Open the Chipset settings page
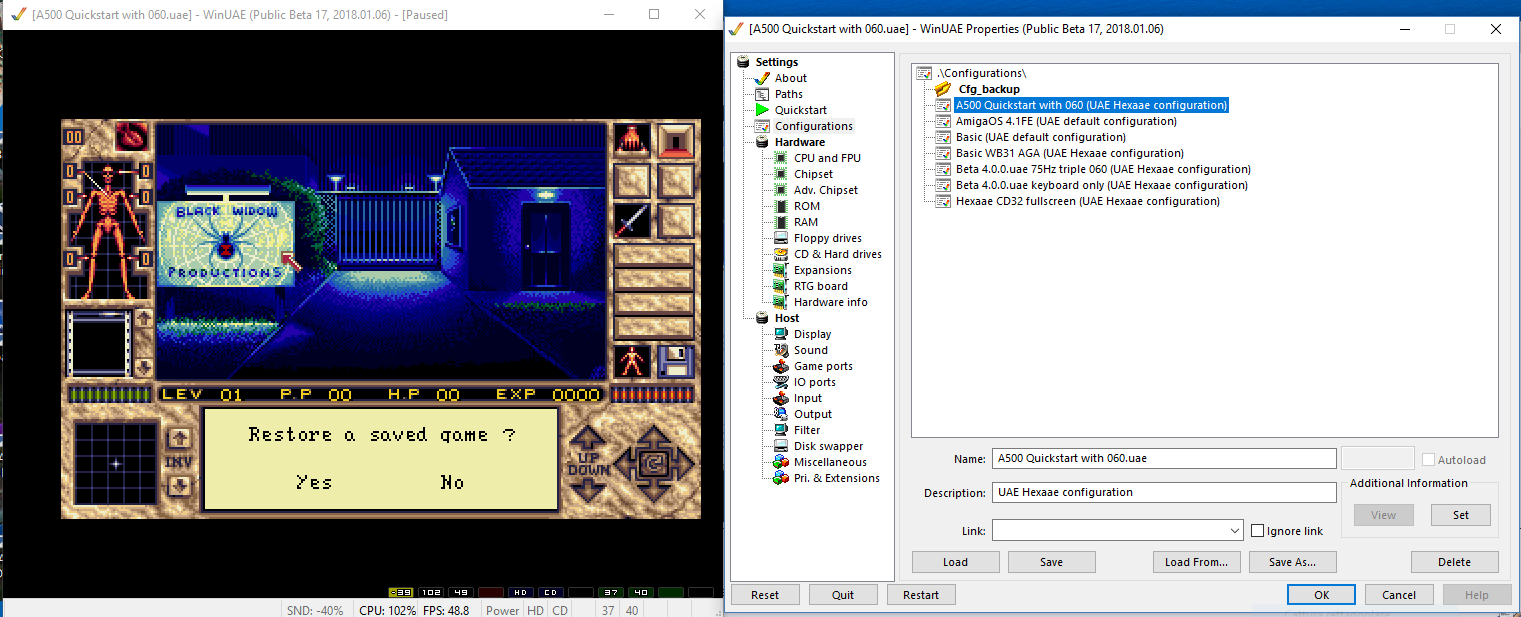The height and width of the screenshot is (617, 1521). (813, 174)
